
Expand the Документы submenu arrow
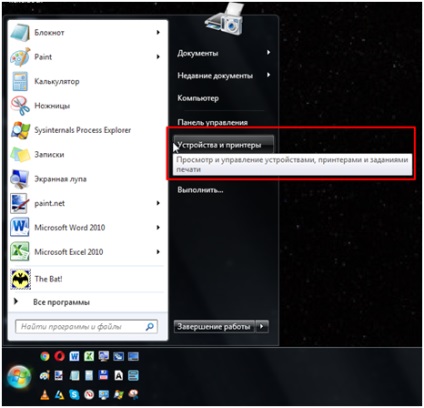pyautogui.click(x=268, y=52)
